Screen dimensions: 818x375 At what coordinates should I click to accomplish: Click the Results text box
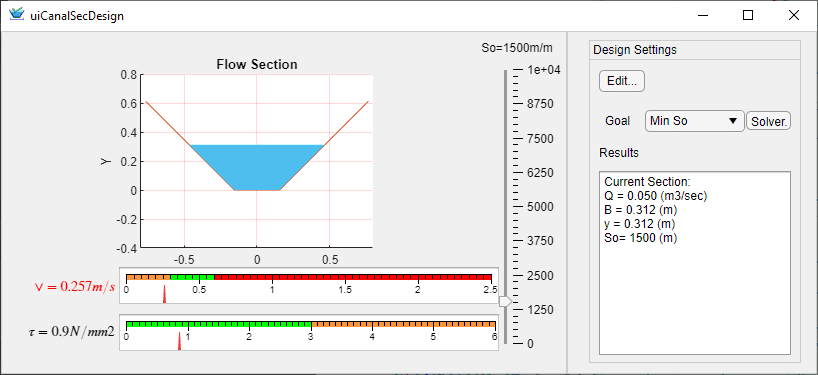point(694,263)
